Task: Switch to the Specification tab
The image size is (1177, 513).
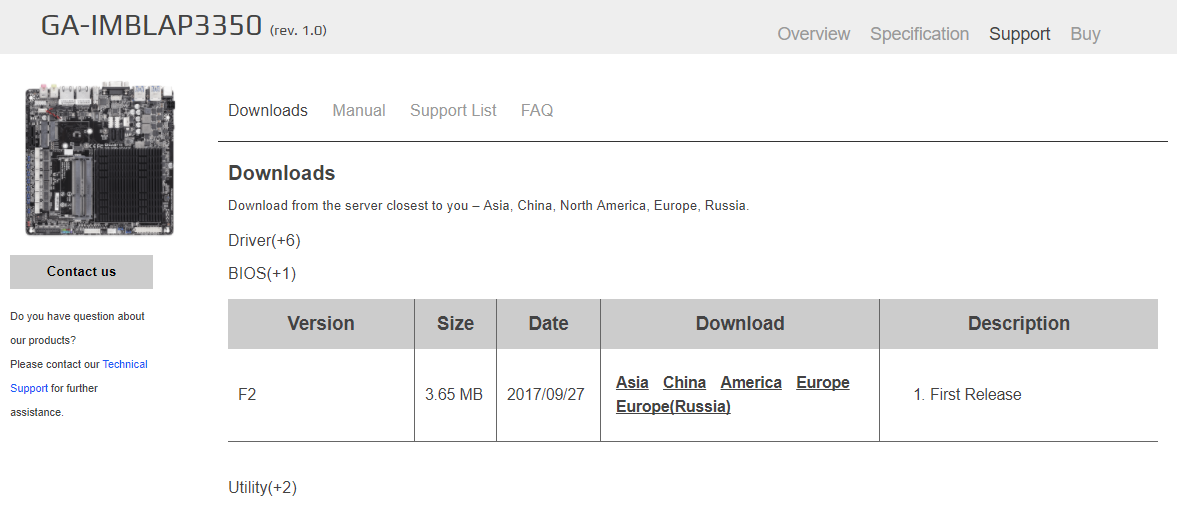Action: [x=920, y=34]
